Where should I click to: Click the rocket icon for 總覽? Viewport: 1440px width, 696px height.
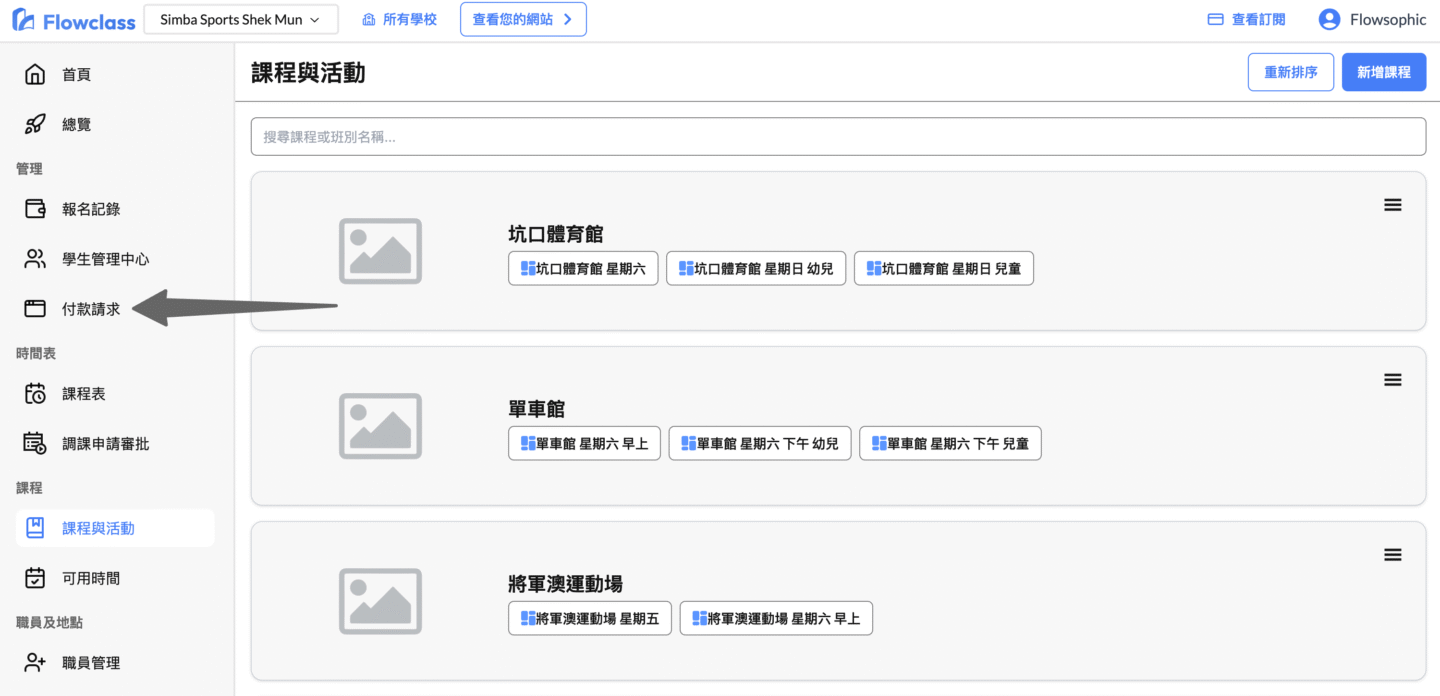click(35, 125)
